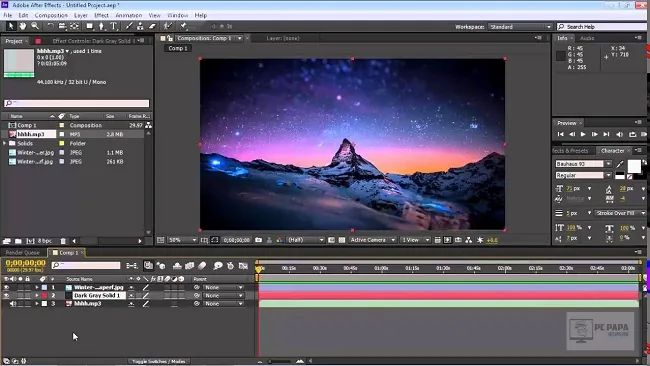
Task: Mute audio of bhhh.mp3 layer
Action: (x=13, y=304)
